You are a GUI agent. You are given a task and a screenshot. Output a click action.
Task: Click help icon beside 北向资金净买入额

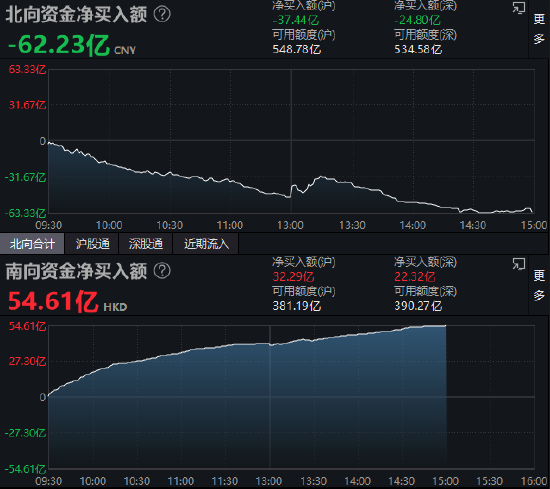coord(162,15)
